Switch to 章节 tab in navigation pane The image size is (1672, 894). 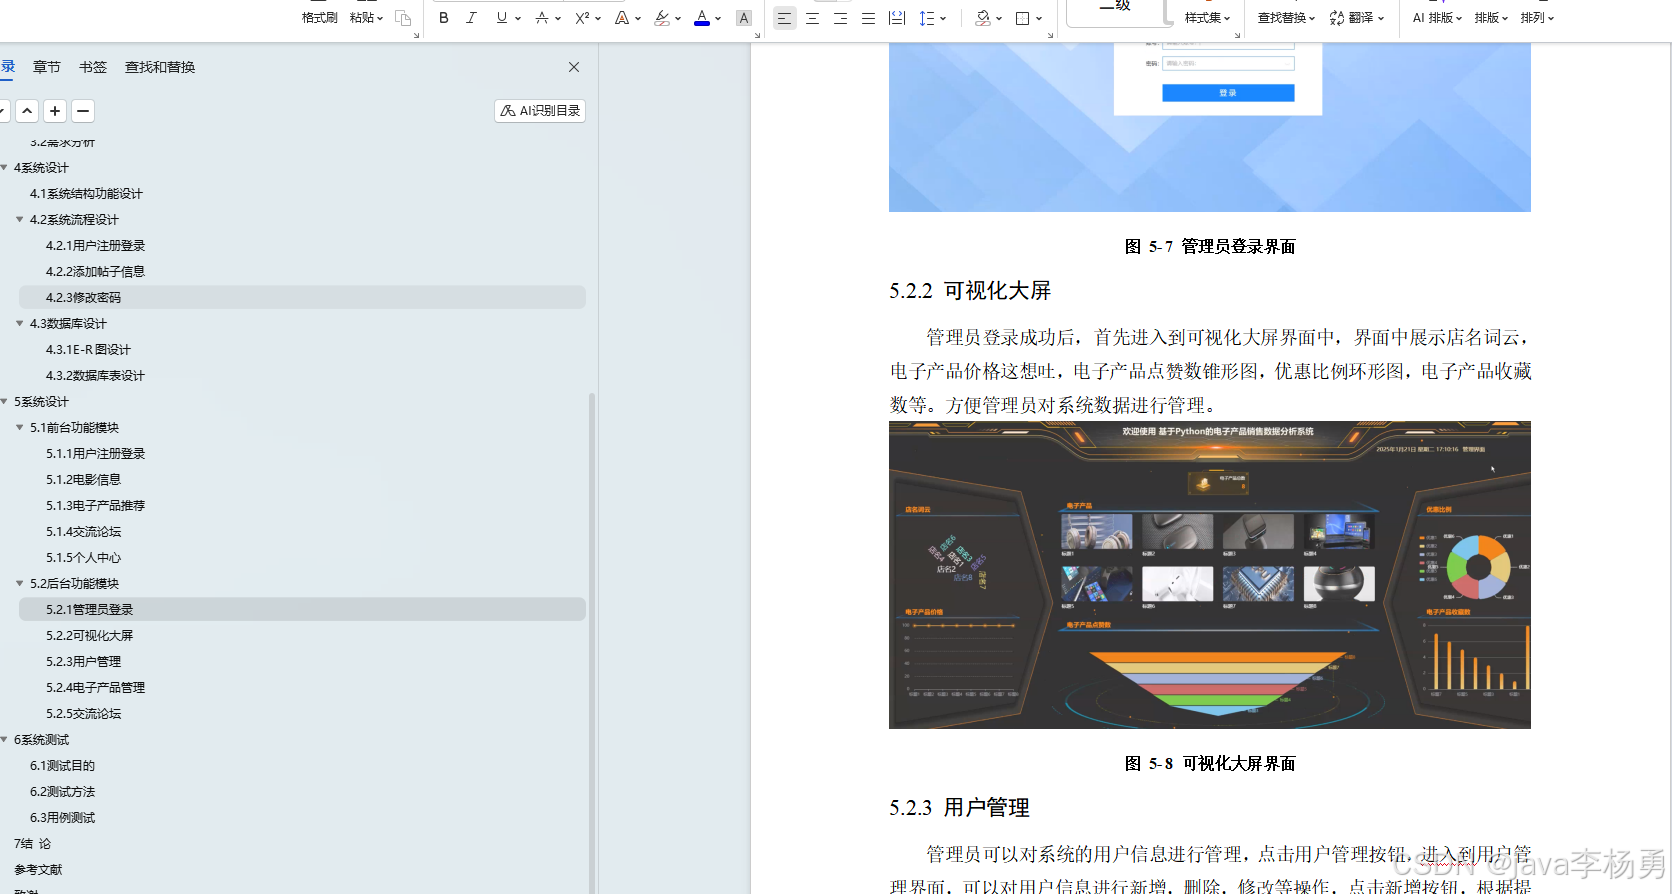coord(46,67)
